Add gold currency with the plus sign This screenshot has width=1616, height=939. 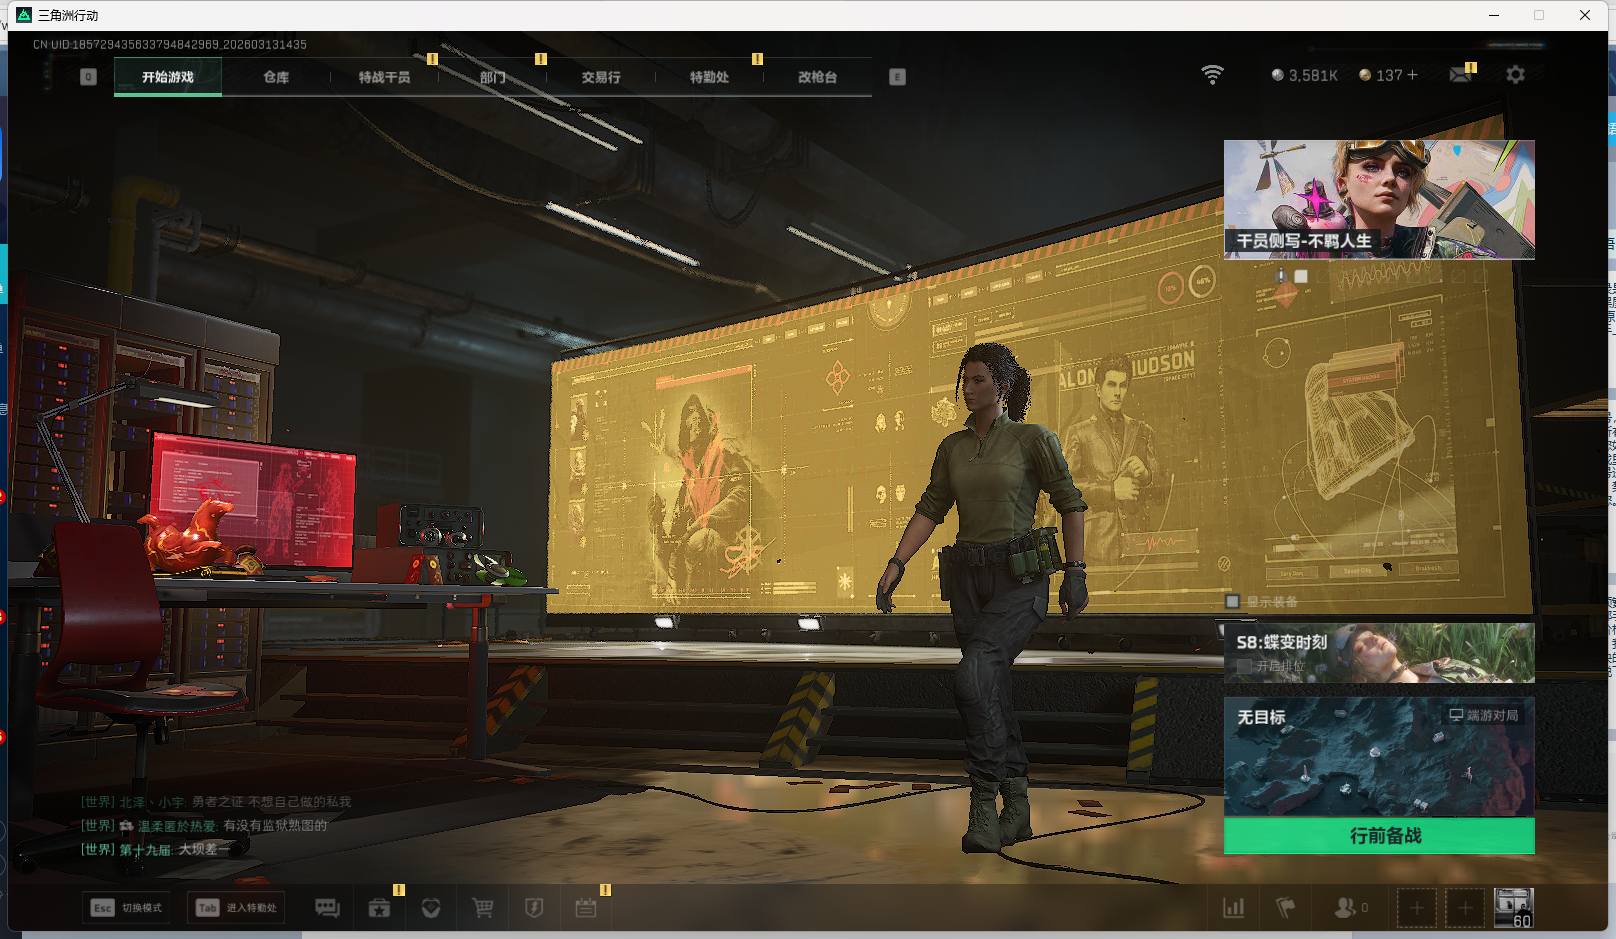point(1412,75)
